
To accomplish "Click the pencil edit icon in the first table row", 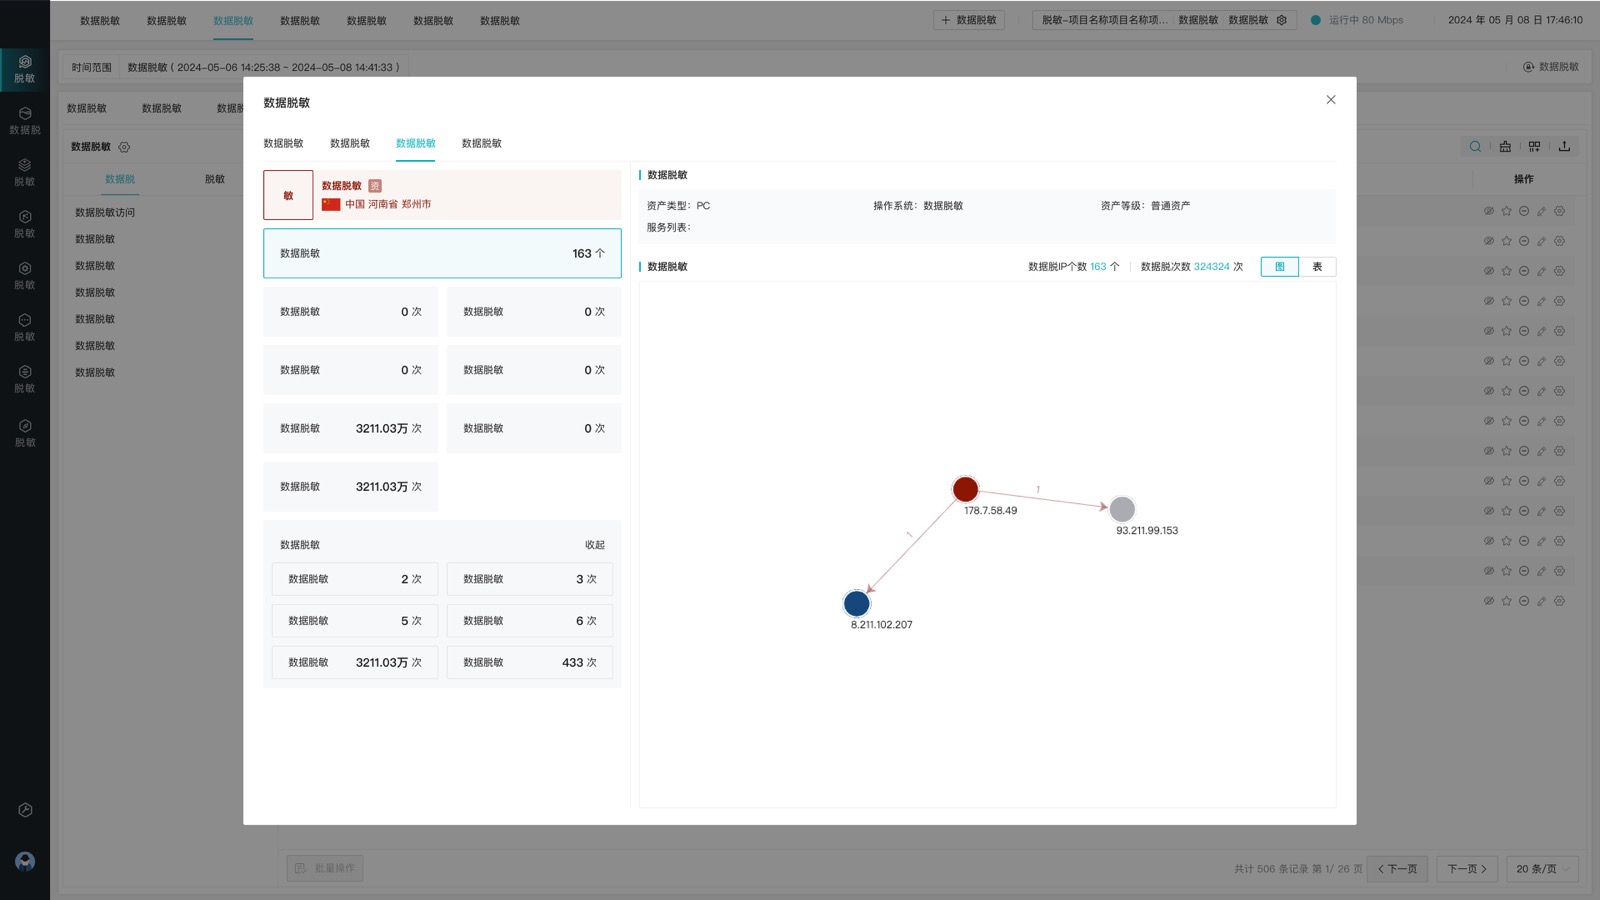I will tap(1541, 211).
